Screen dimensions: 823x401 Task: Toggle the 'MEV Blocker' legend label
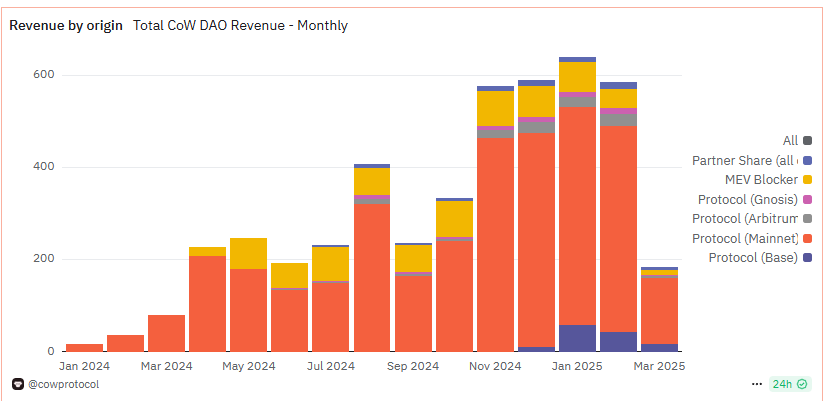click(760, 180)
